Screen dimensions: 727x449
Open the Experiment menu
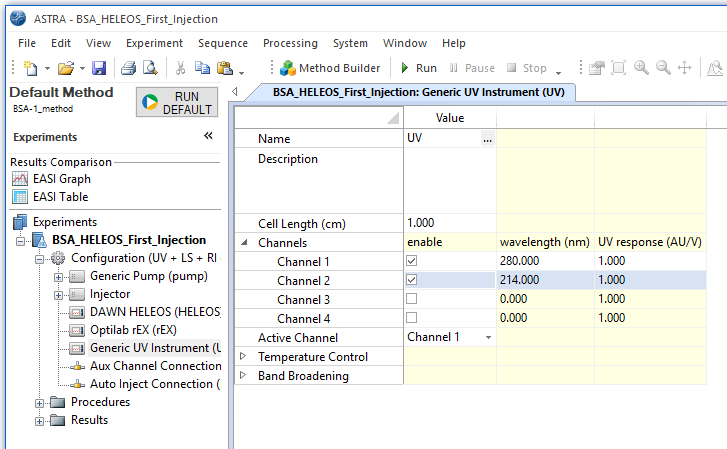click(x=154, y=43)
